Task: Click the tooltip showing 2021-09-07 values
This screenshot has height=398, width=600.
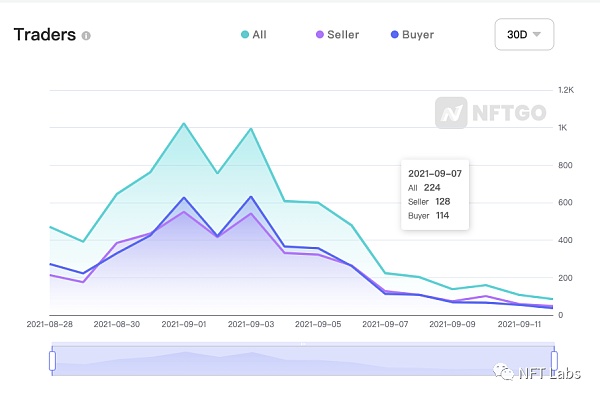Action: pos(435,194)
